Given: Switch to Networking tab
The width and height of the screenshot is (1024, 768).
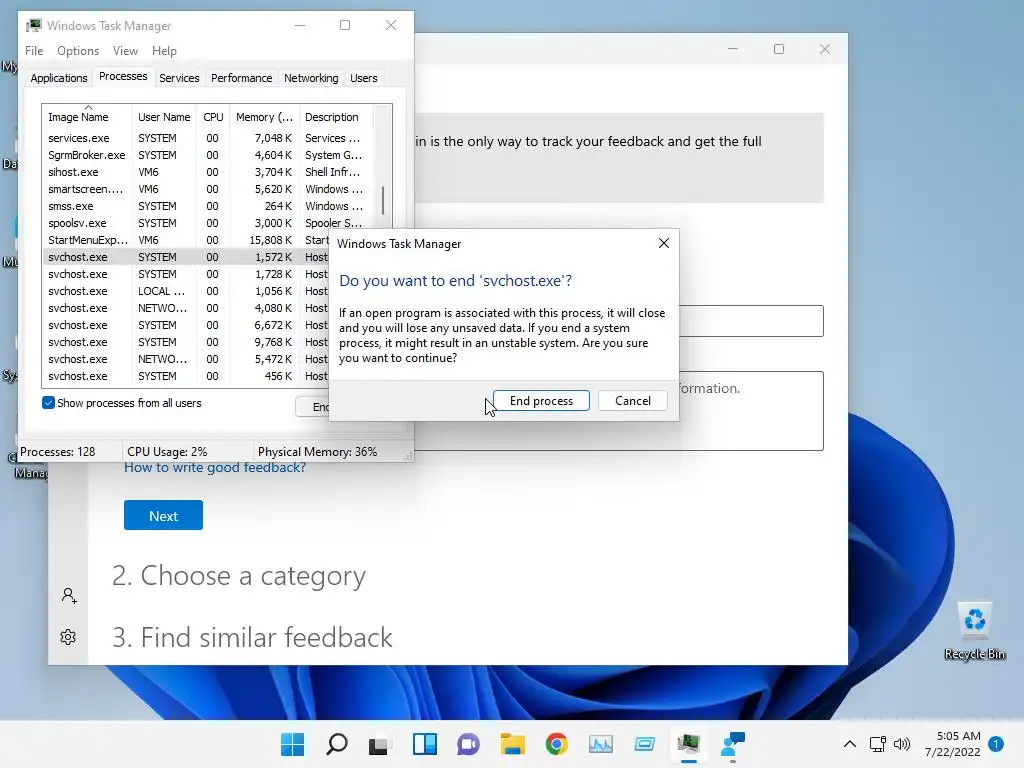Looking at the screenshot, I should [311, 78].
